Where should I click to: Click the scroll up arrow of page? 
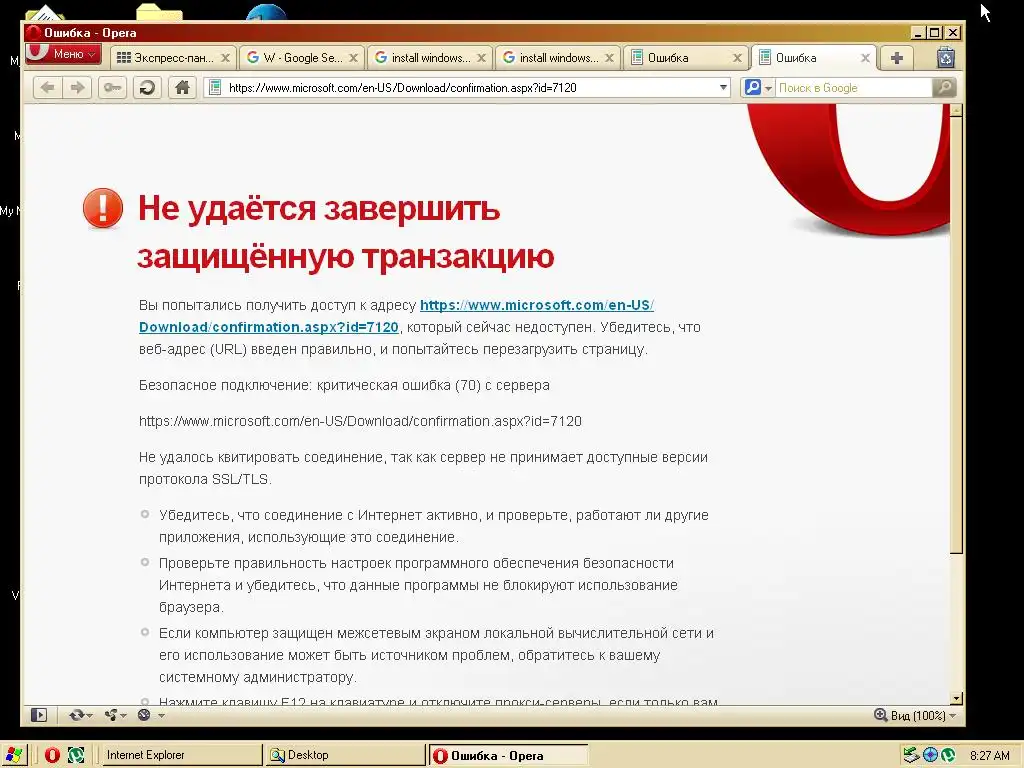coord(956,110)
